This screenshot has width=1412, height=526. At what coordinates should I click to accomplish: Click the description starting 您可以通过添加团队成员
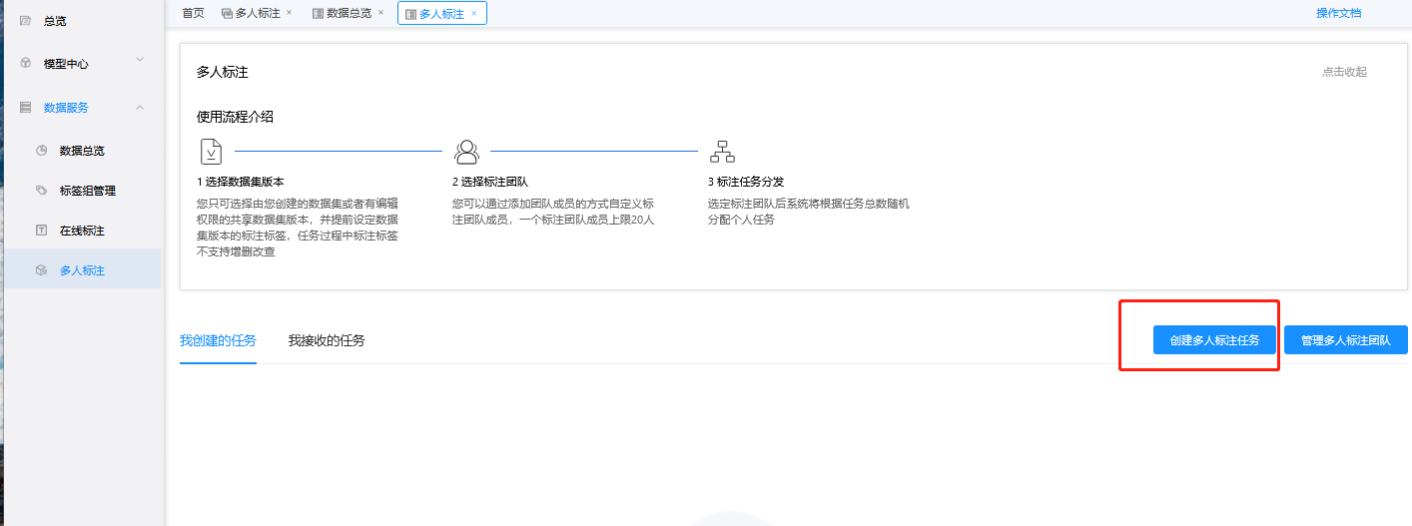(x=553, y=211)
